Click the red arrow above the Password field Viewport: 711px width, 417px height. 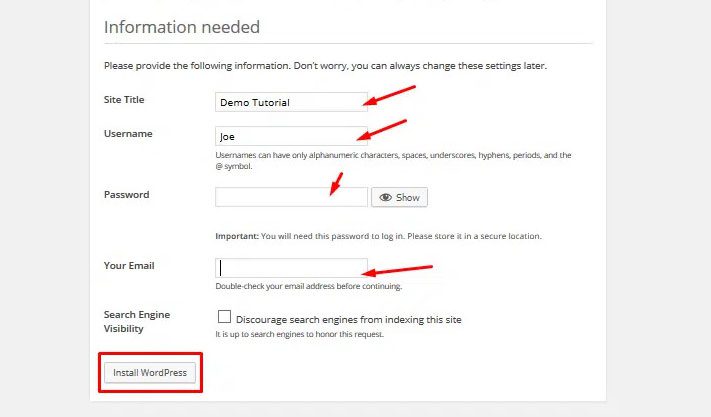pos(337,183)
